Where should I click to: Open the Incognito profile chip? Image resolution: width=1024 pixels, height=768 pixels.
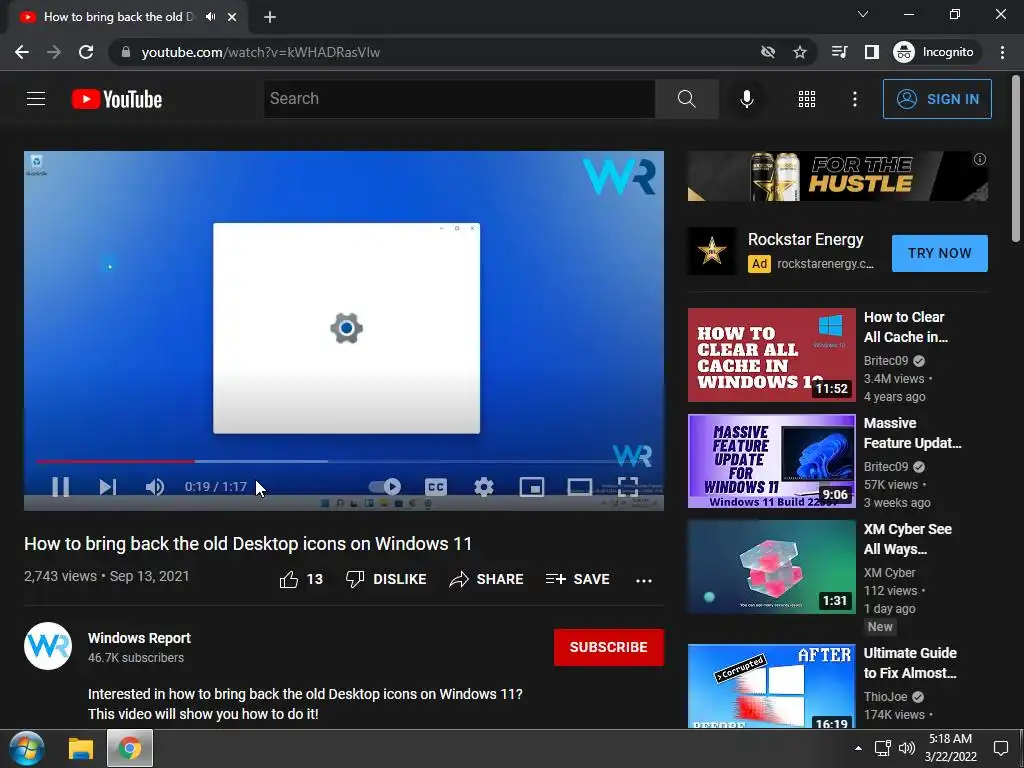click(x=934, y=52)
